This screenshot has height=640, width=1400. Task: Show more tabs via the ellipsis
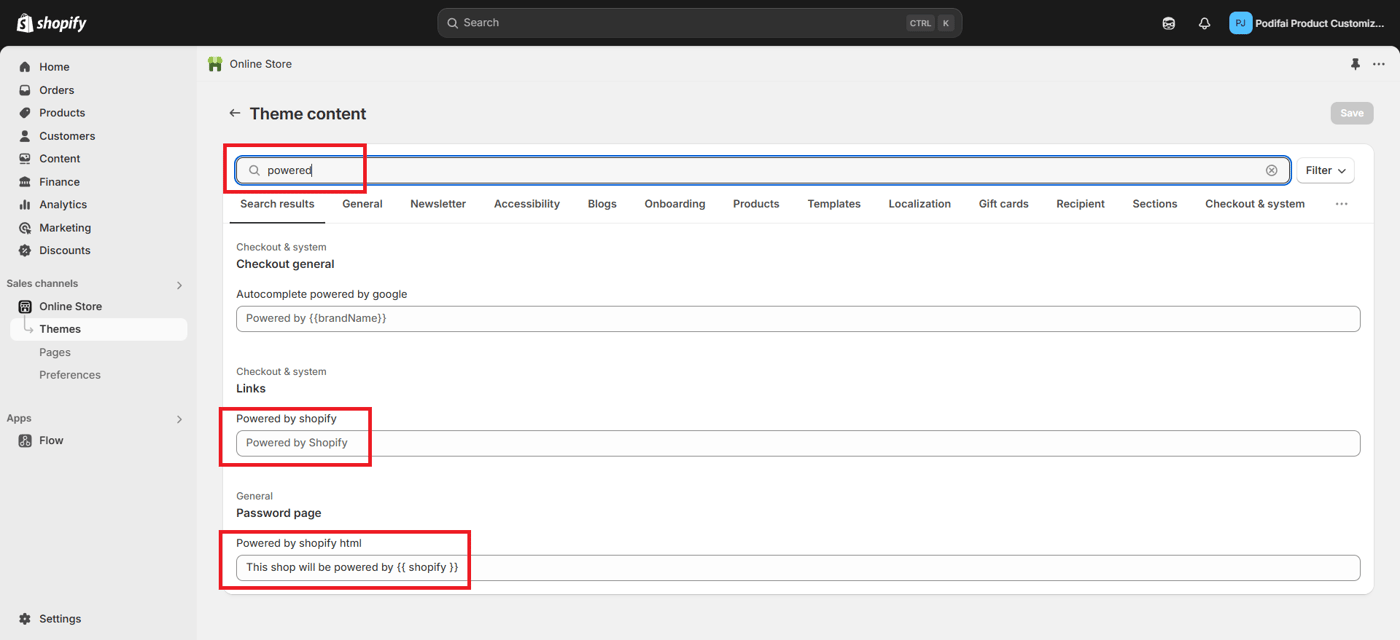[x=1342, y=204]
